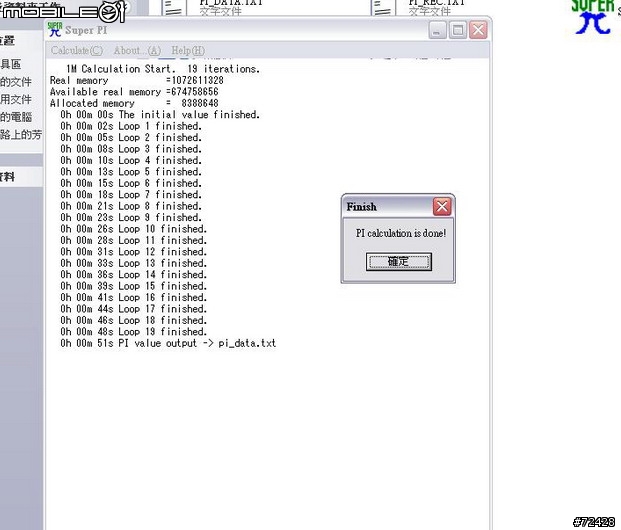Maximize the Super PI window
Viewport: 621px width, 530px height.
click(458, 30)
